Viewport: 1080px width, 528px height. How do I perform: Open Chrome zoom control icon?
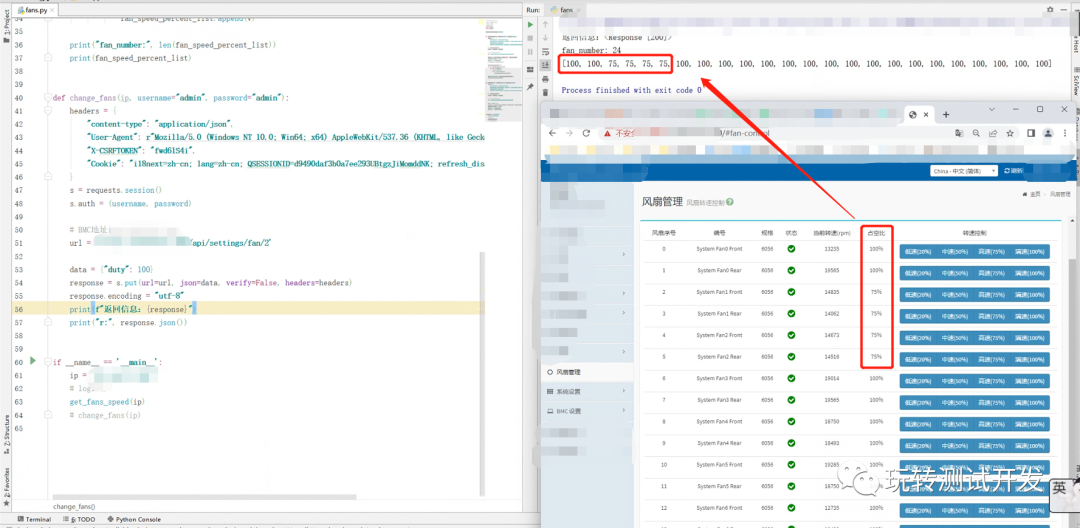tap(976, 133)
